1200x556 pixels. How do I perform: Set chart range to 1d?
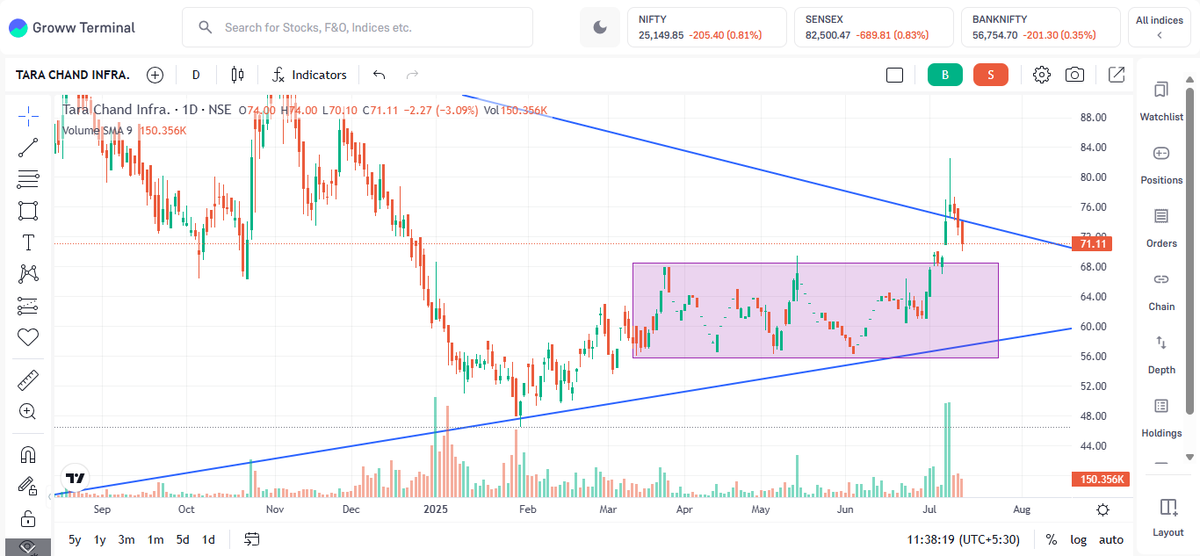(208, 539)
